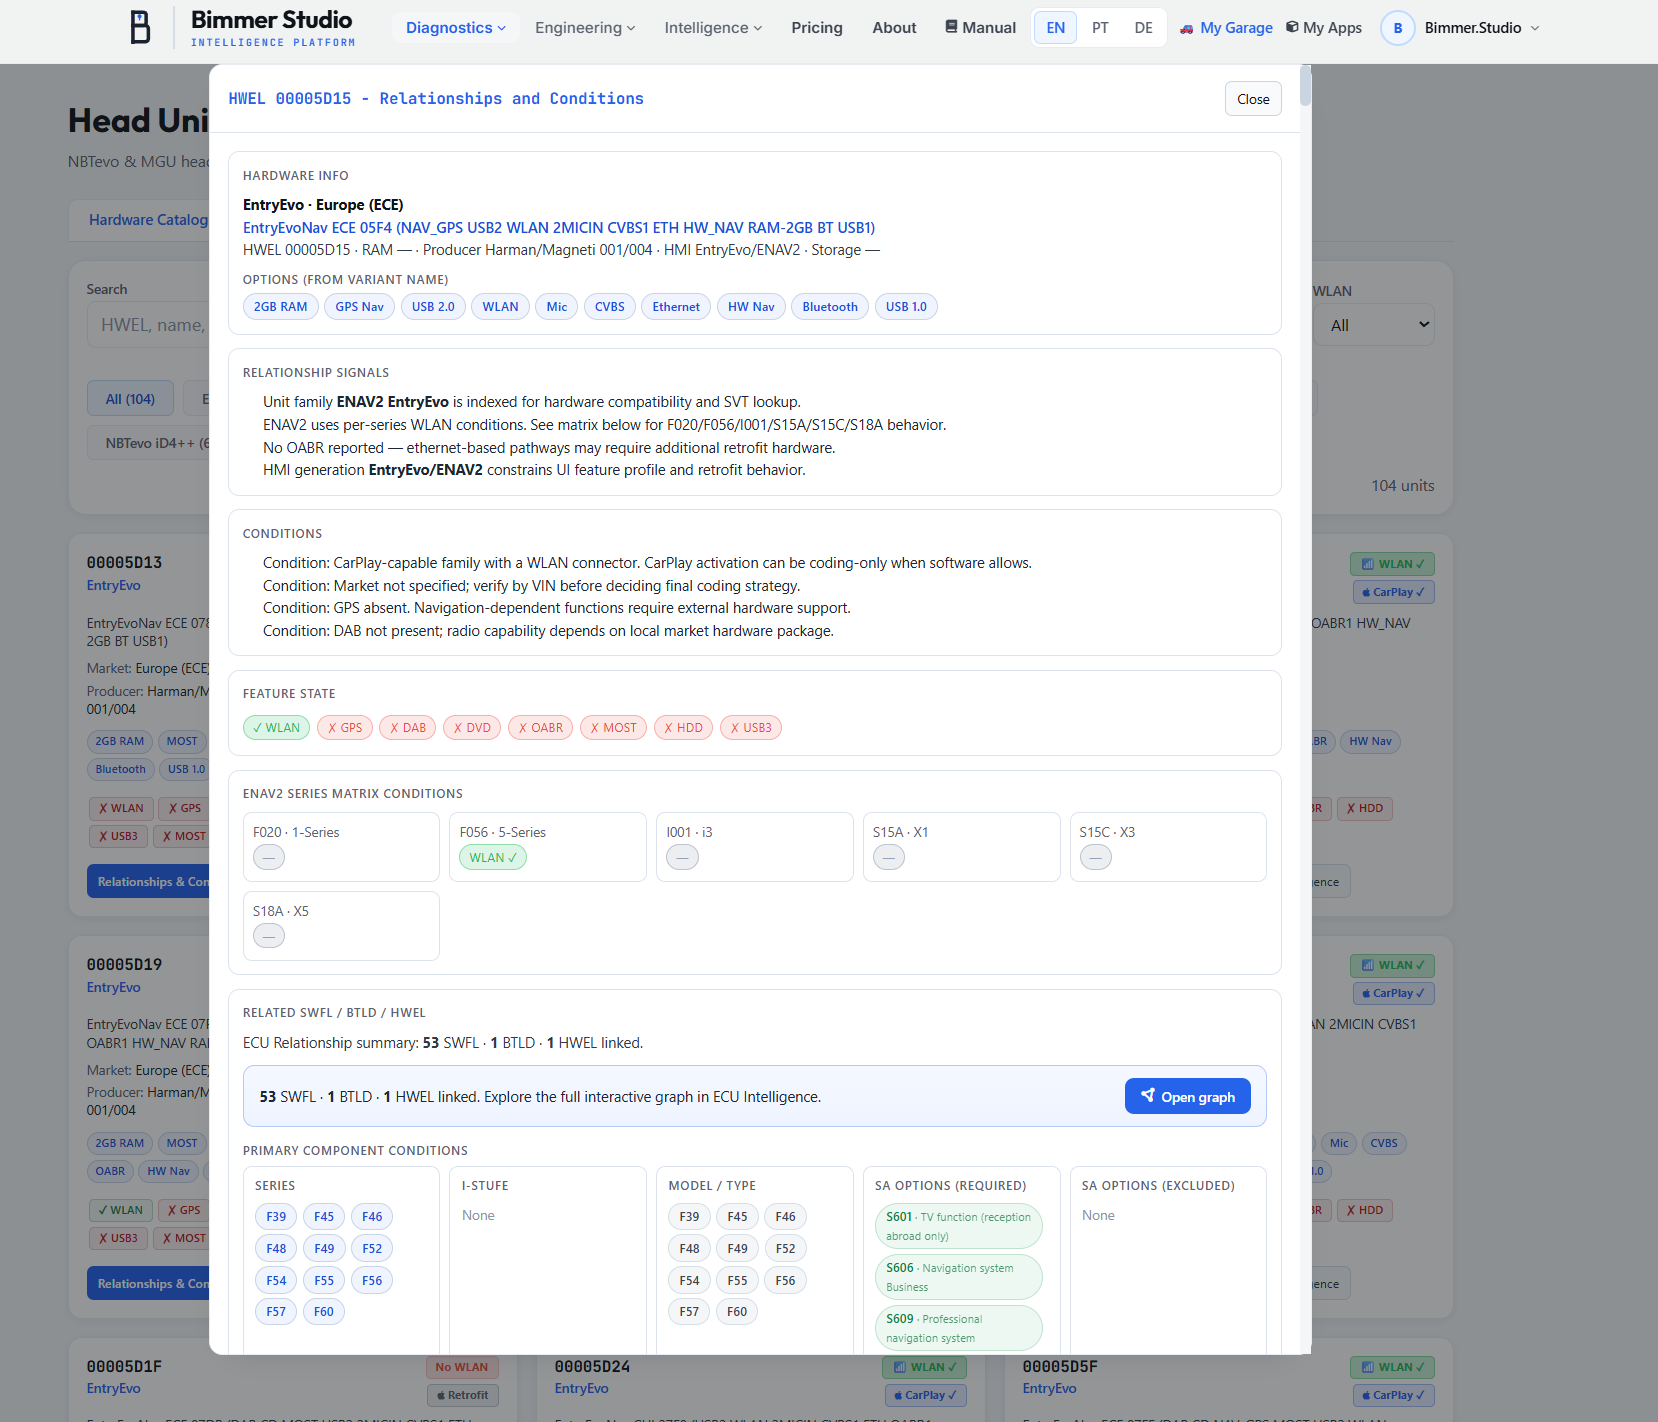Click the Bimmer Studio logo icon

[141, 27]
